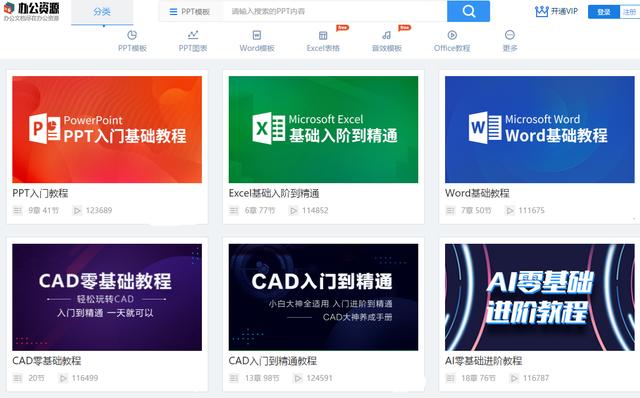Open the Word基础教程 blue thumbnail
640x398 pixels.
[540, 129]
